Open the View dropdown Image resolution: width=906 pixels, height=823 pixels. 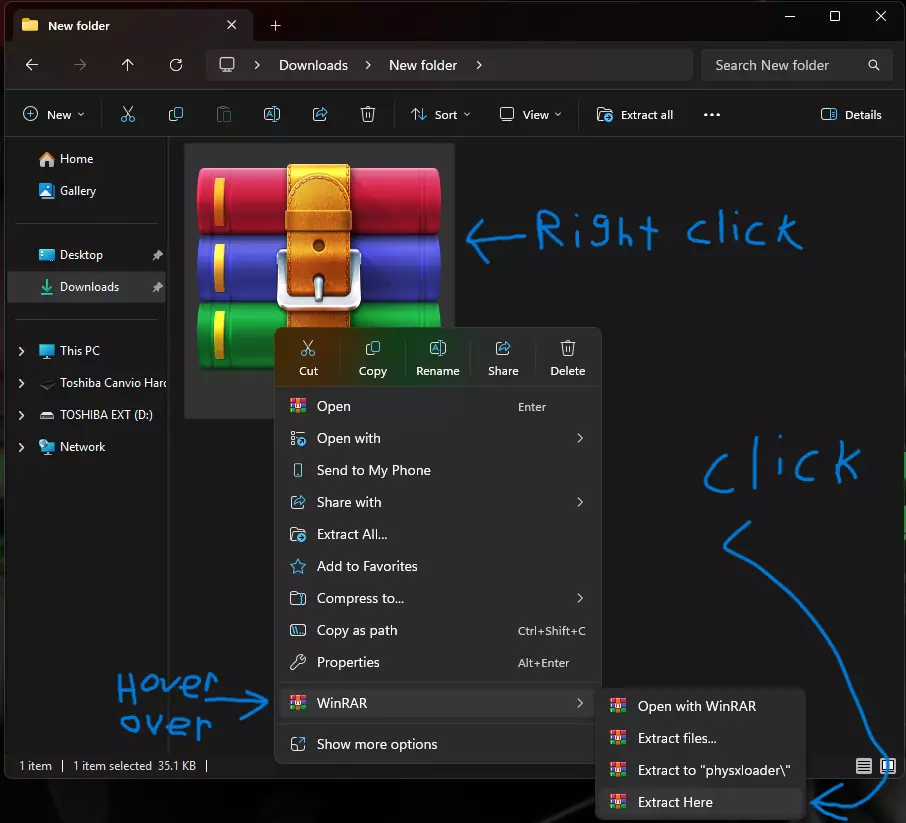pos(530,114)
